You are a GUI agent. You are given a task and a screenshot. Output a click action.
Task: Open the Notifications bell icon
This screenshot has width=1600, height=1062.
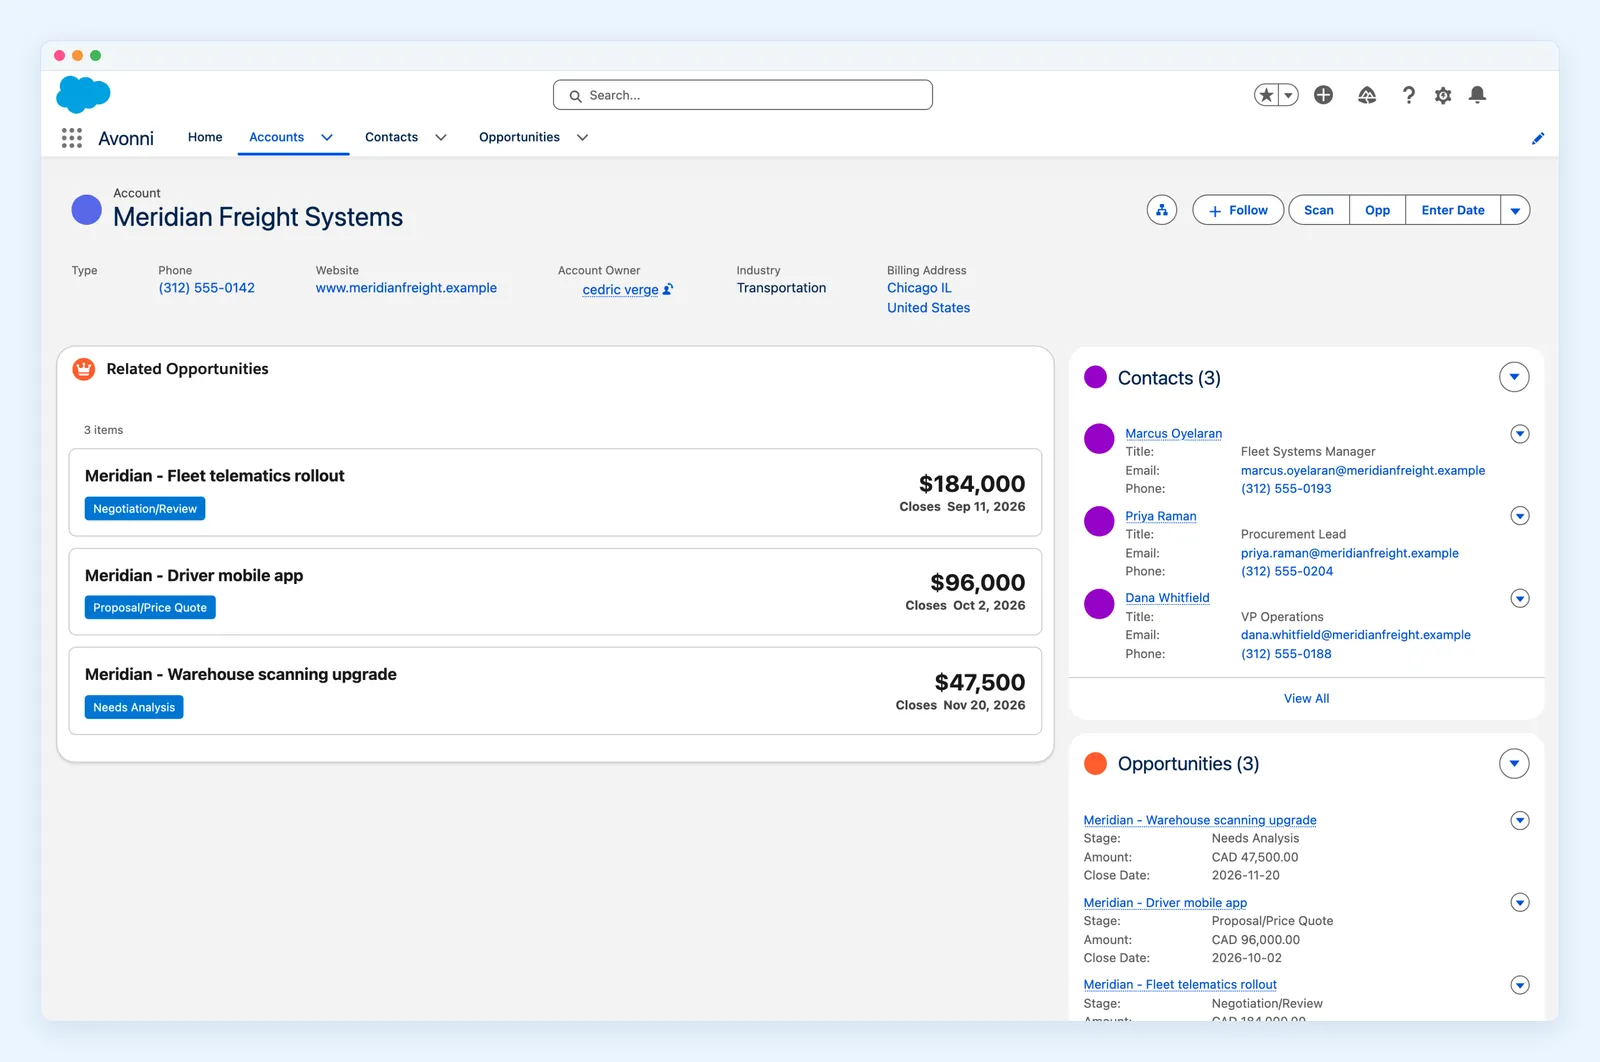click(x=1477, y=95)
